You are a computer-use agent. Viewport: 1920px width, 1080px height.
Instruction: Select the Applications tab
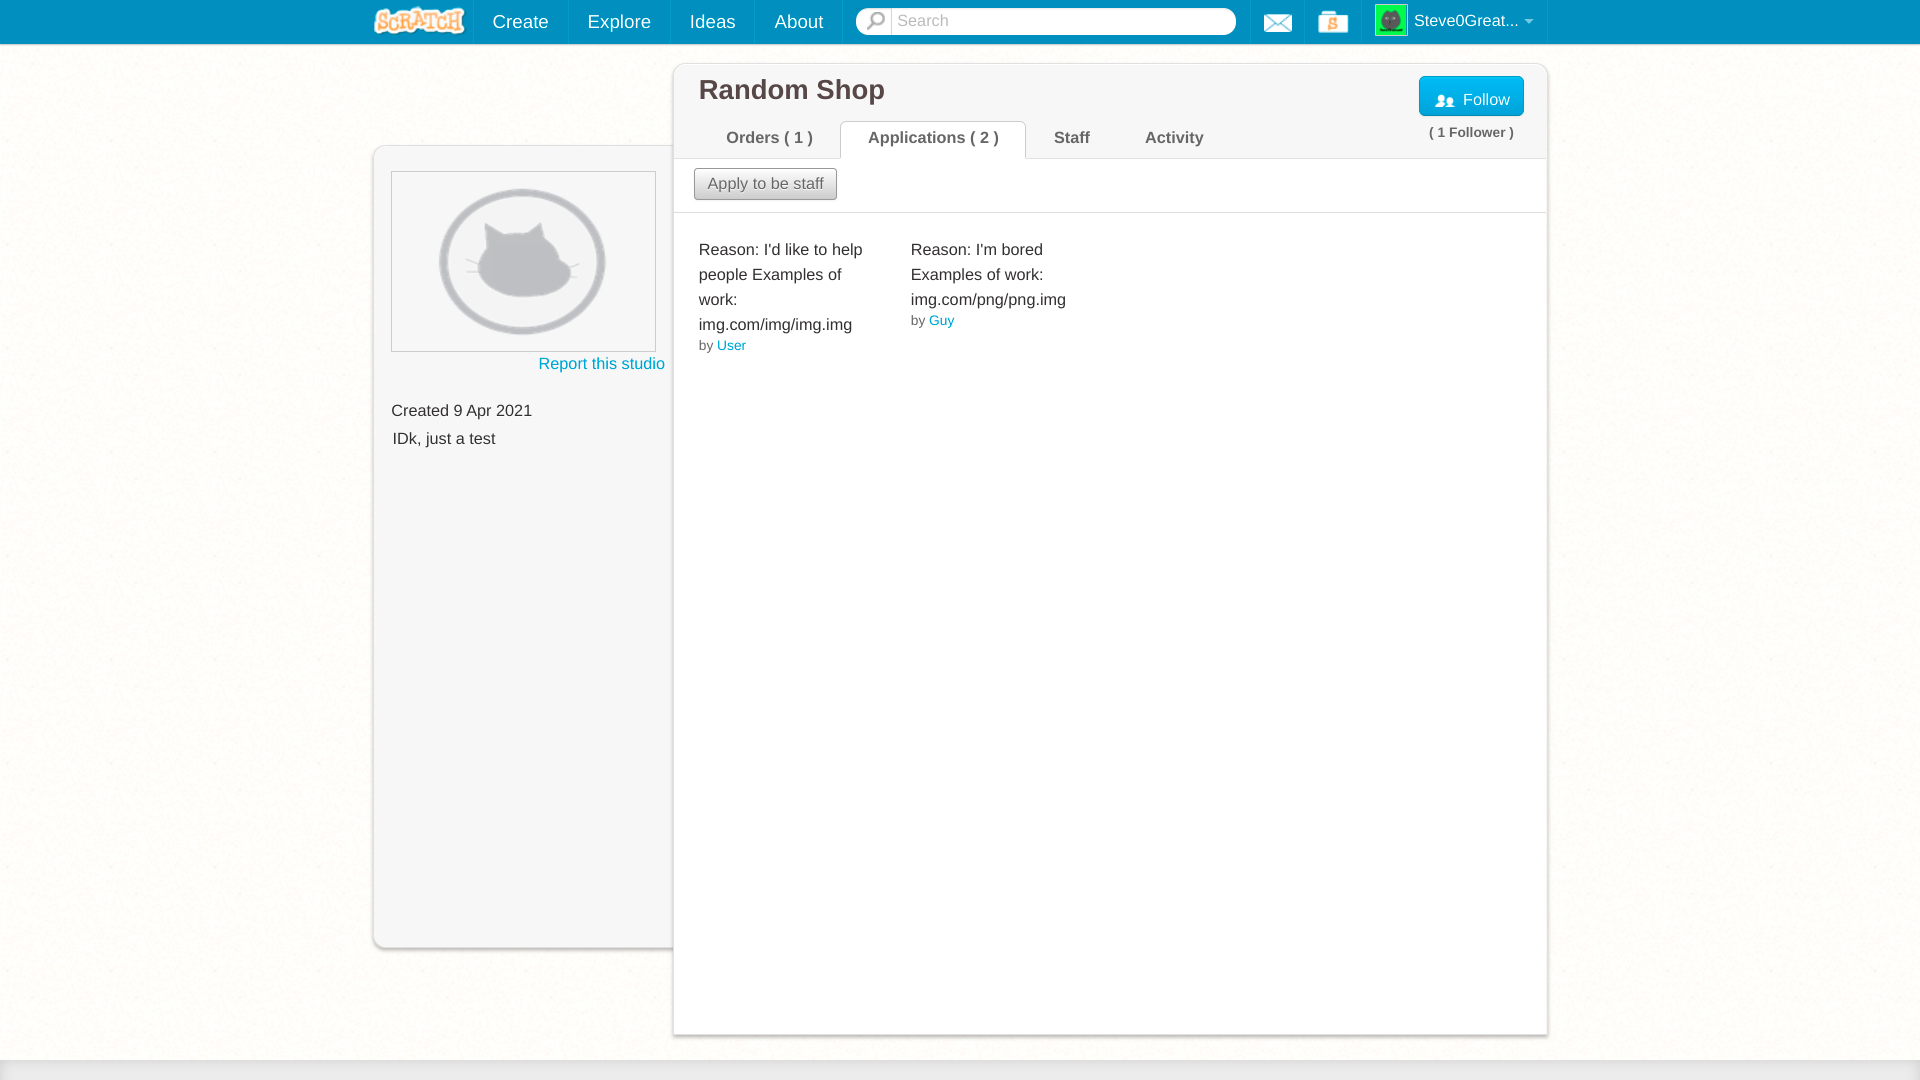coord(932,138)
